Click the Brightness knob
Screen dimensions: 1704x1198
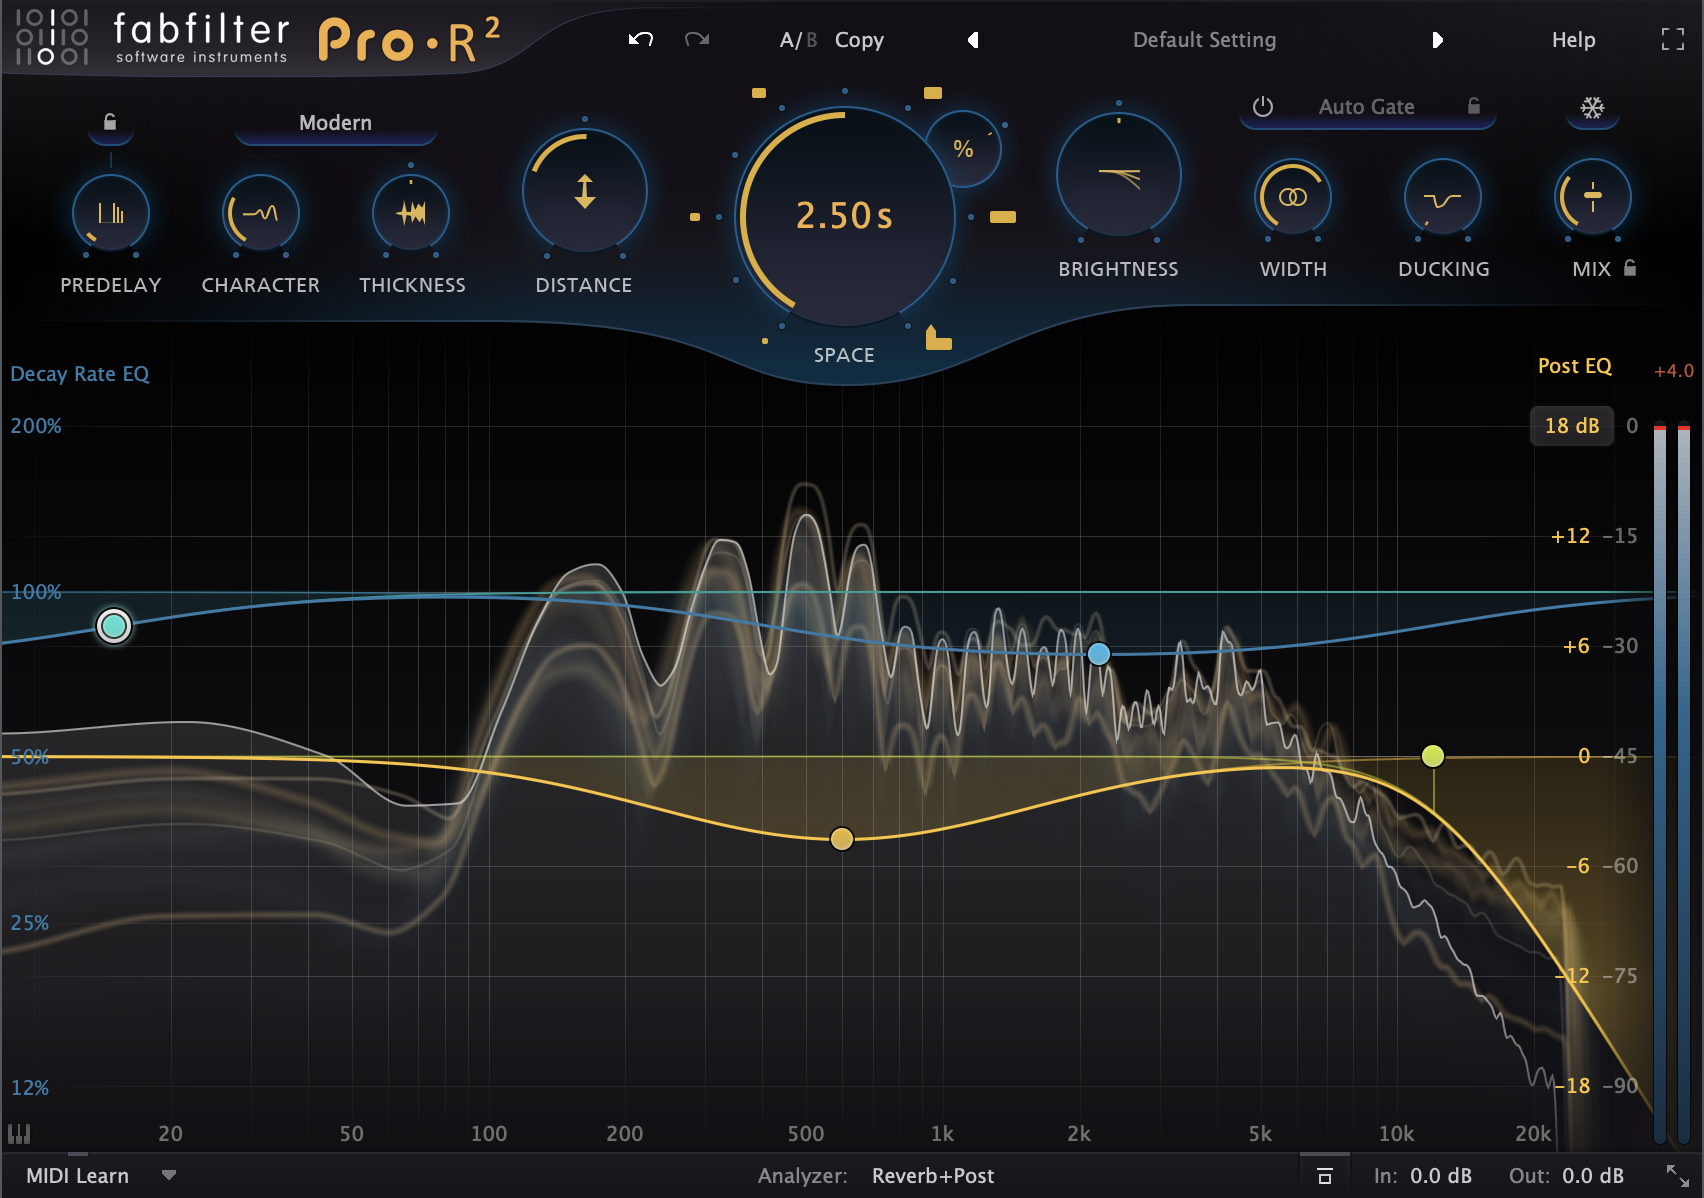1119,175
